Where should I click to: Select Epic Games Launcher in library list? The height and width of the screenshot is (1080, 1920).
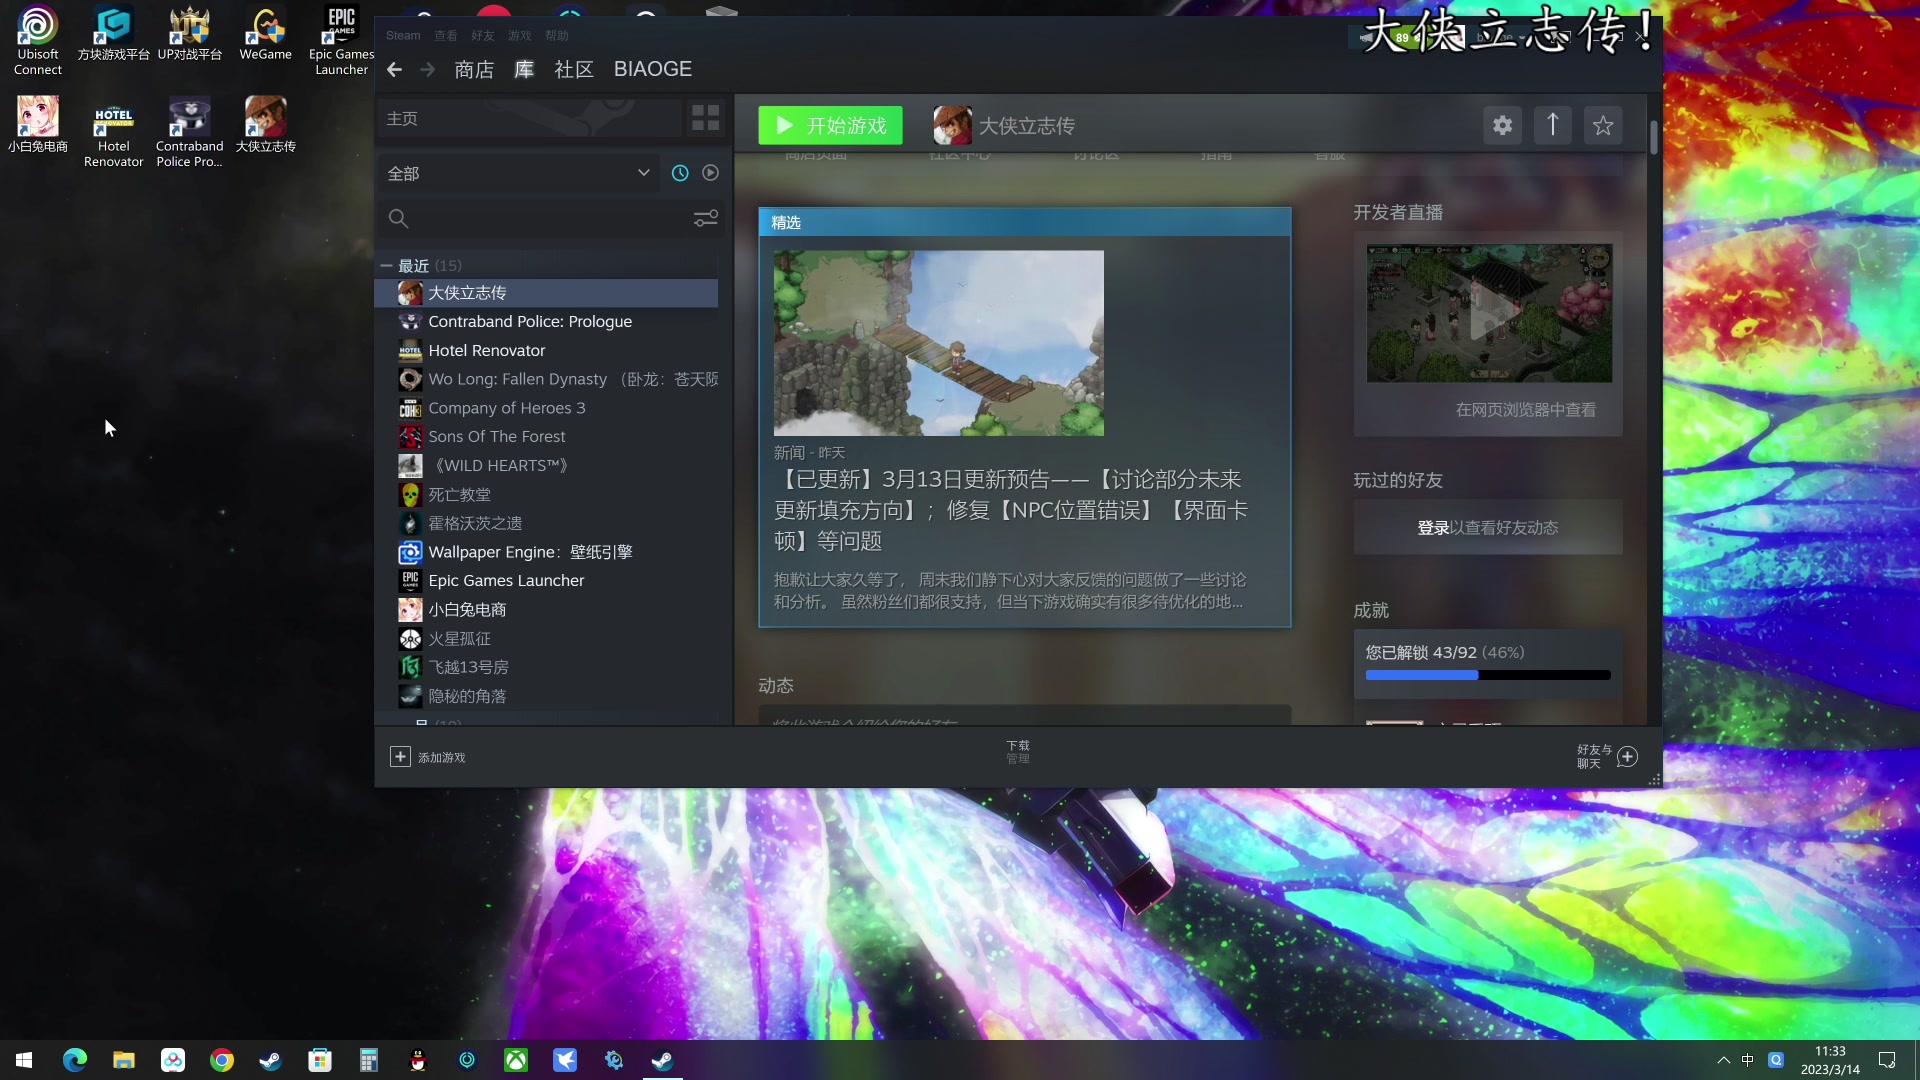pos(547,581)
